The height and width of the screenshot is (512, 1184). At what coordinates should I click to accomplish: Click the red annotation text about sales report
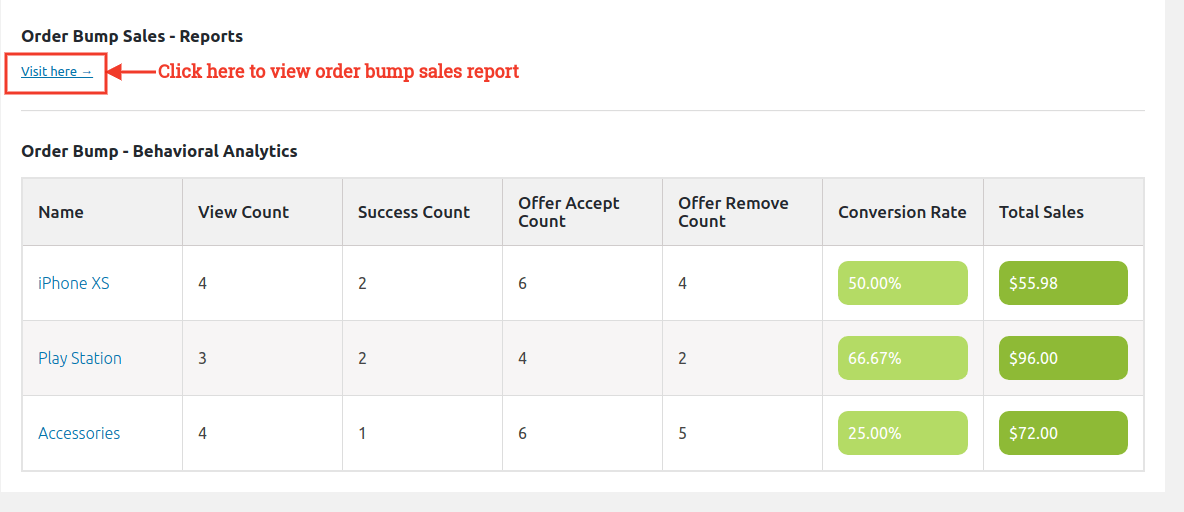[x=339, y=71]
